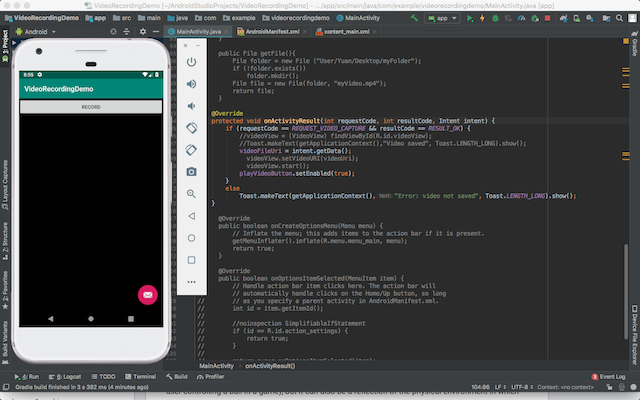The height and width of the screenshot is (400, 640).
Task: Close the AndroidManifest.xml tab
Action: click(304, 32)
